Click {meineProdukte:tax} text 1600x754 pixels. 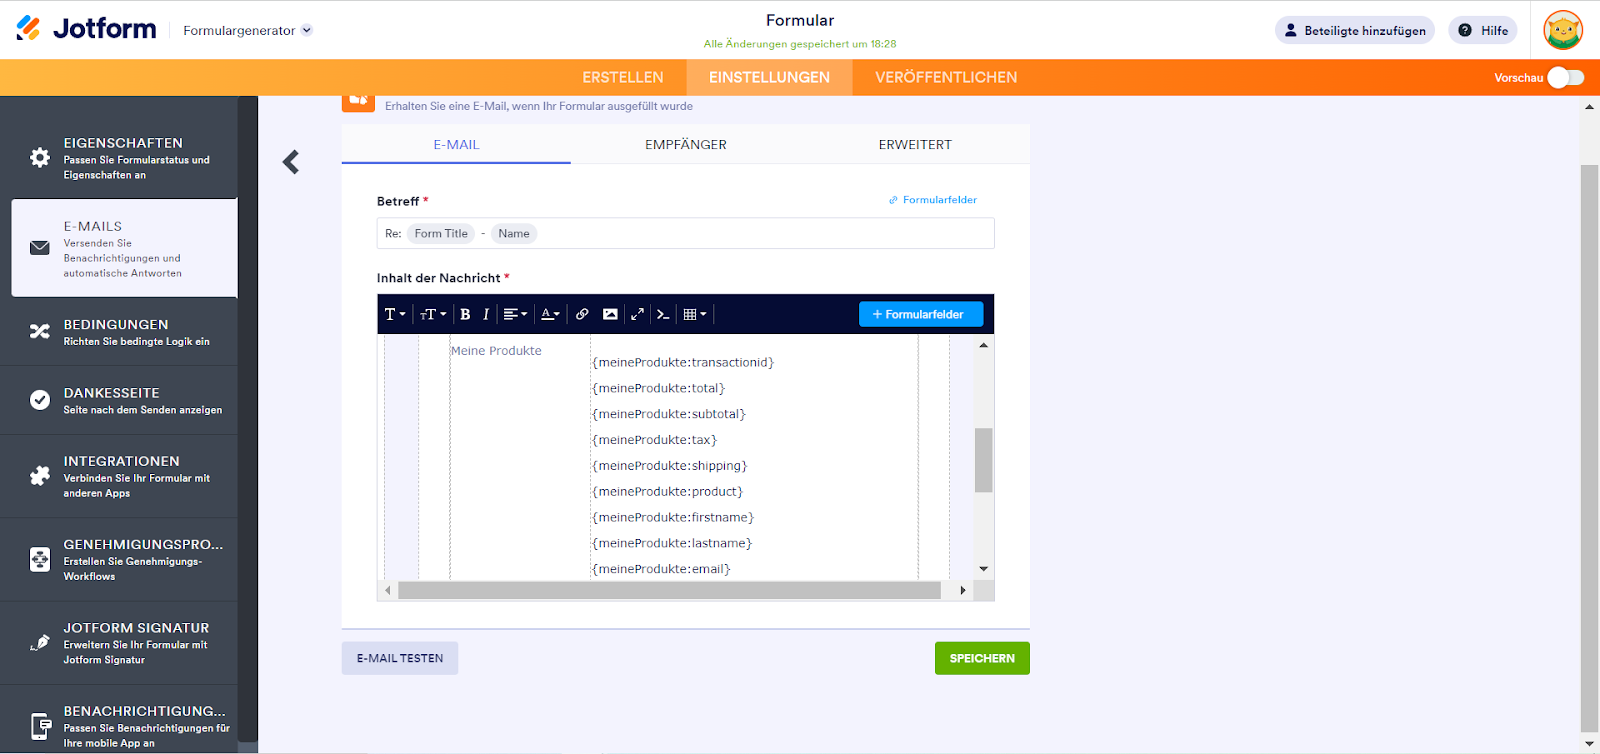(x=655, y=440)
